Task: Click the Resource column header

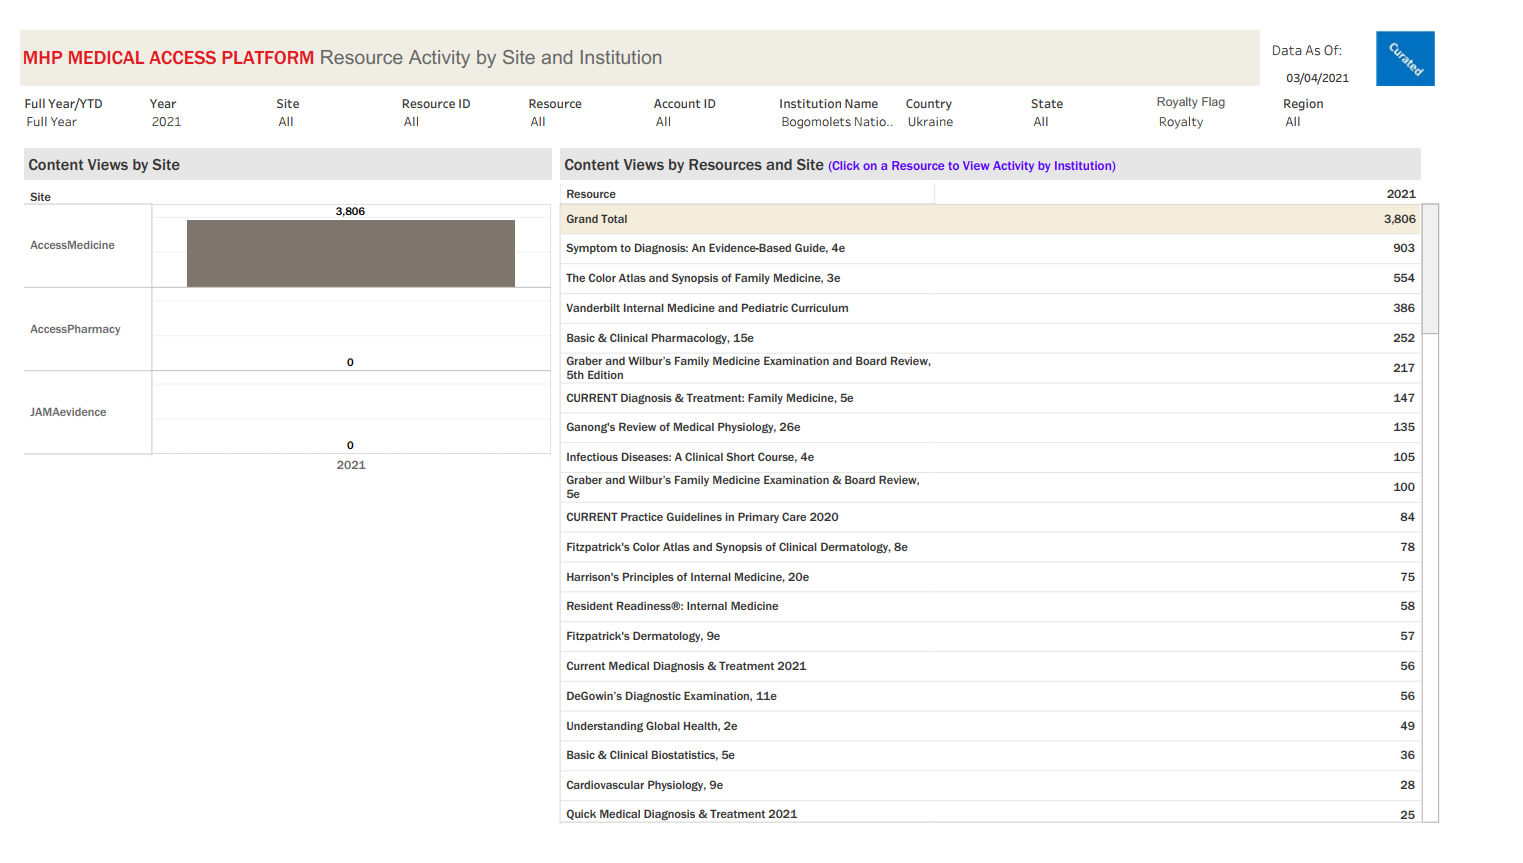Action: point(591,194)
